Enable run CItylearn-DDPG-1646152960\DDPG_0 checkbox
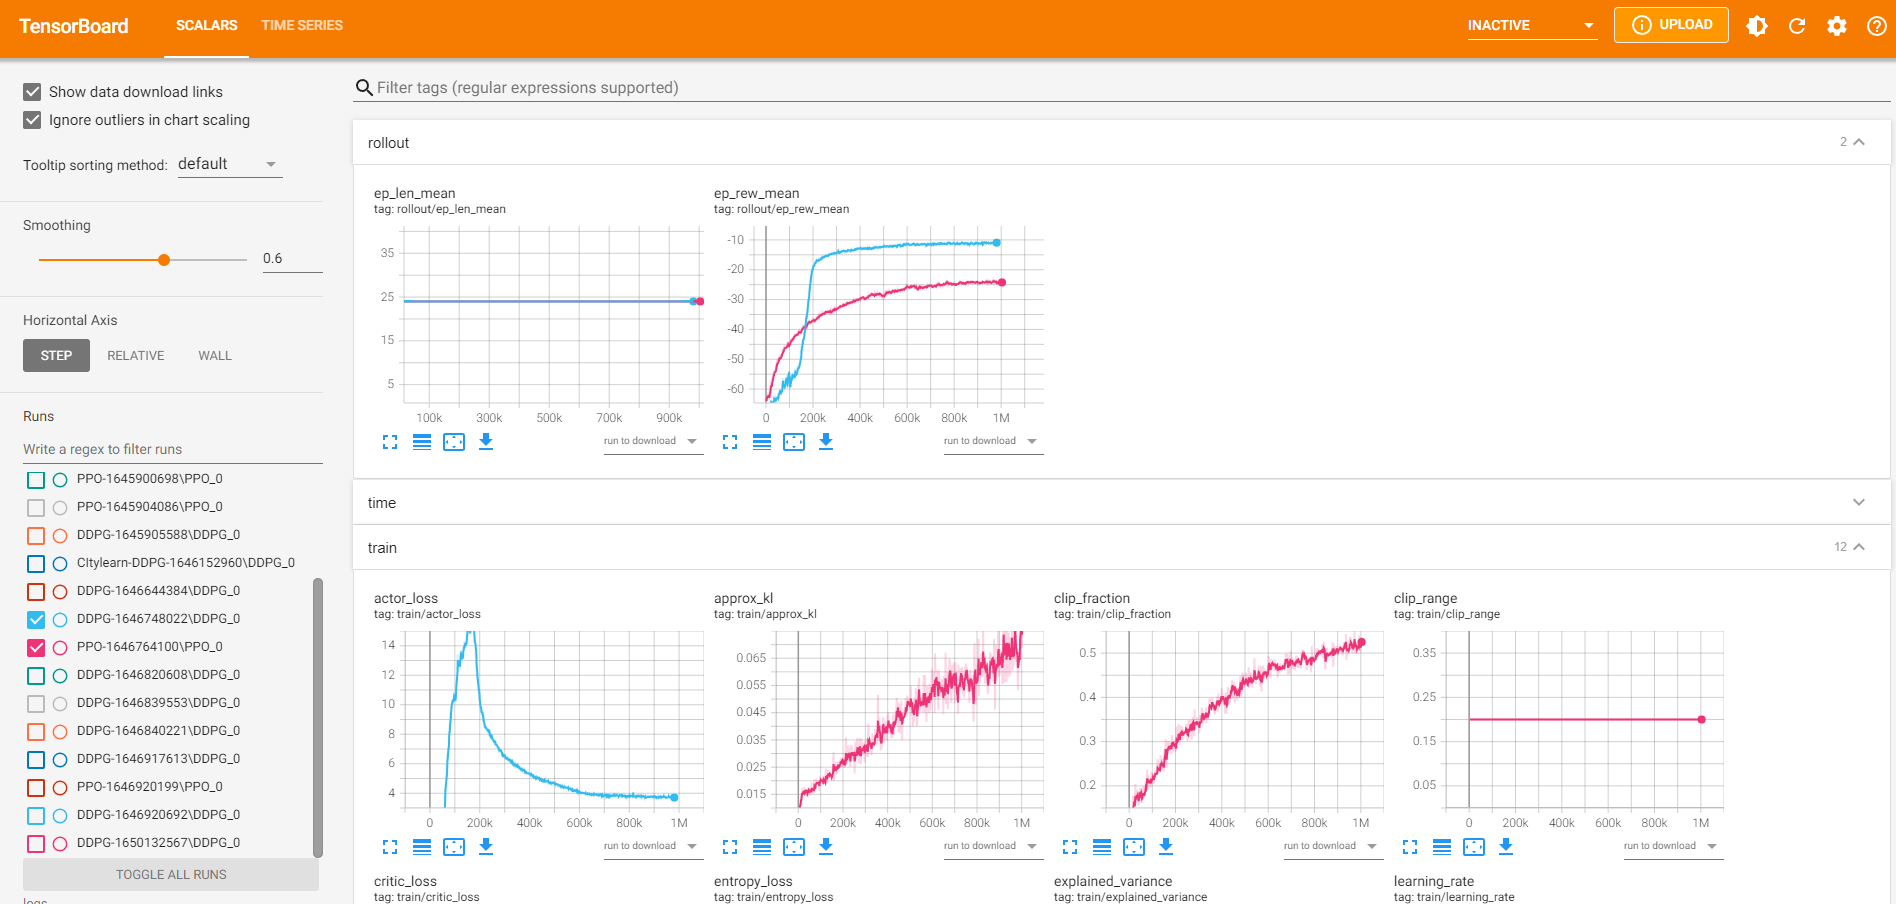Viewport: 1896px width, 904px height. [x=36, y=564]
